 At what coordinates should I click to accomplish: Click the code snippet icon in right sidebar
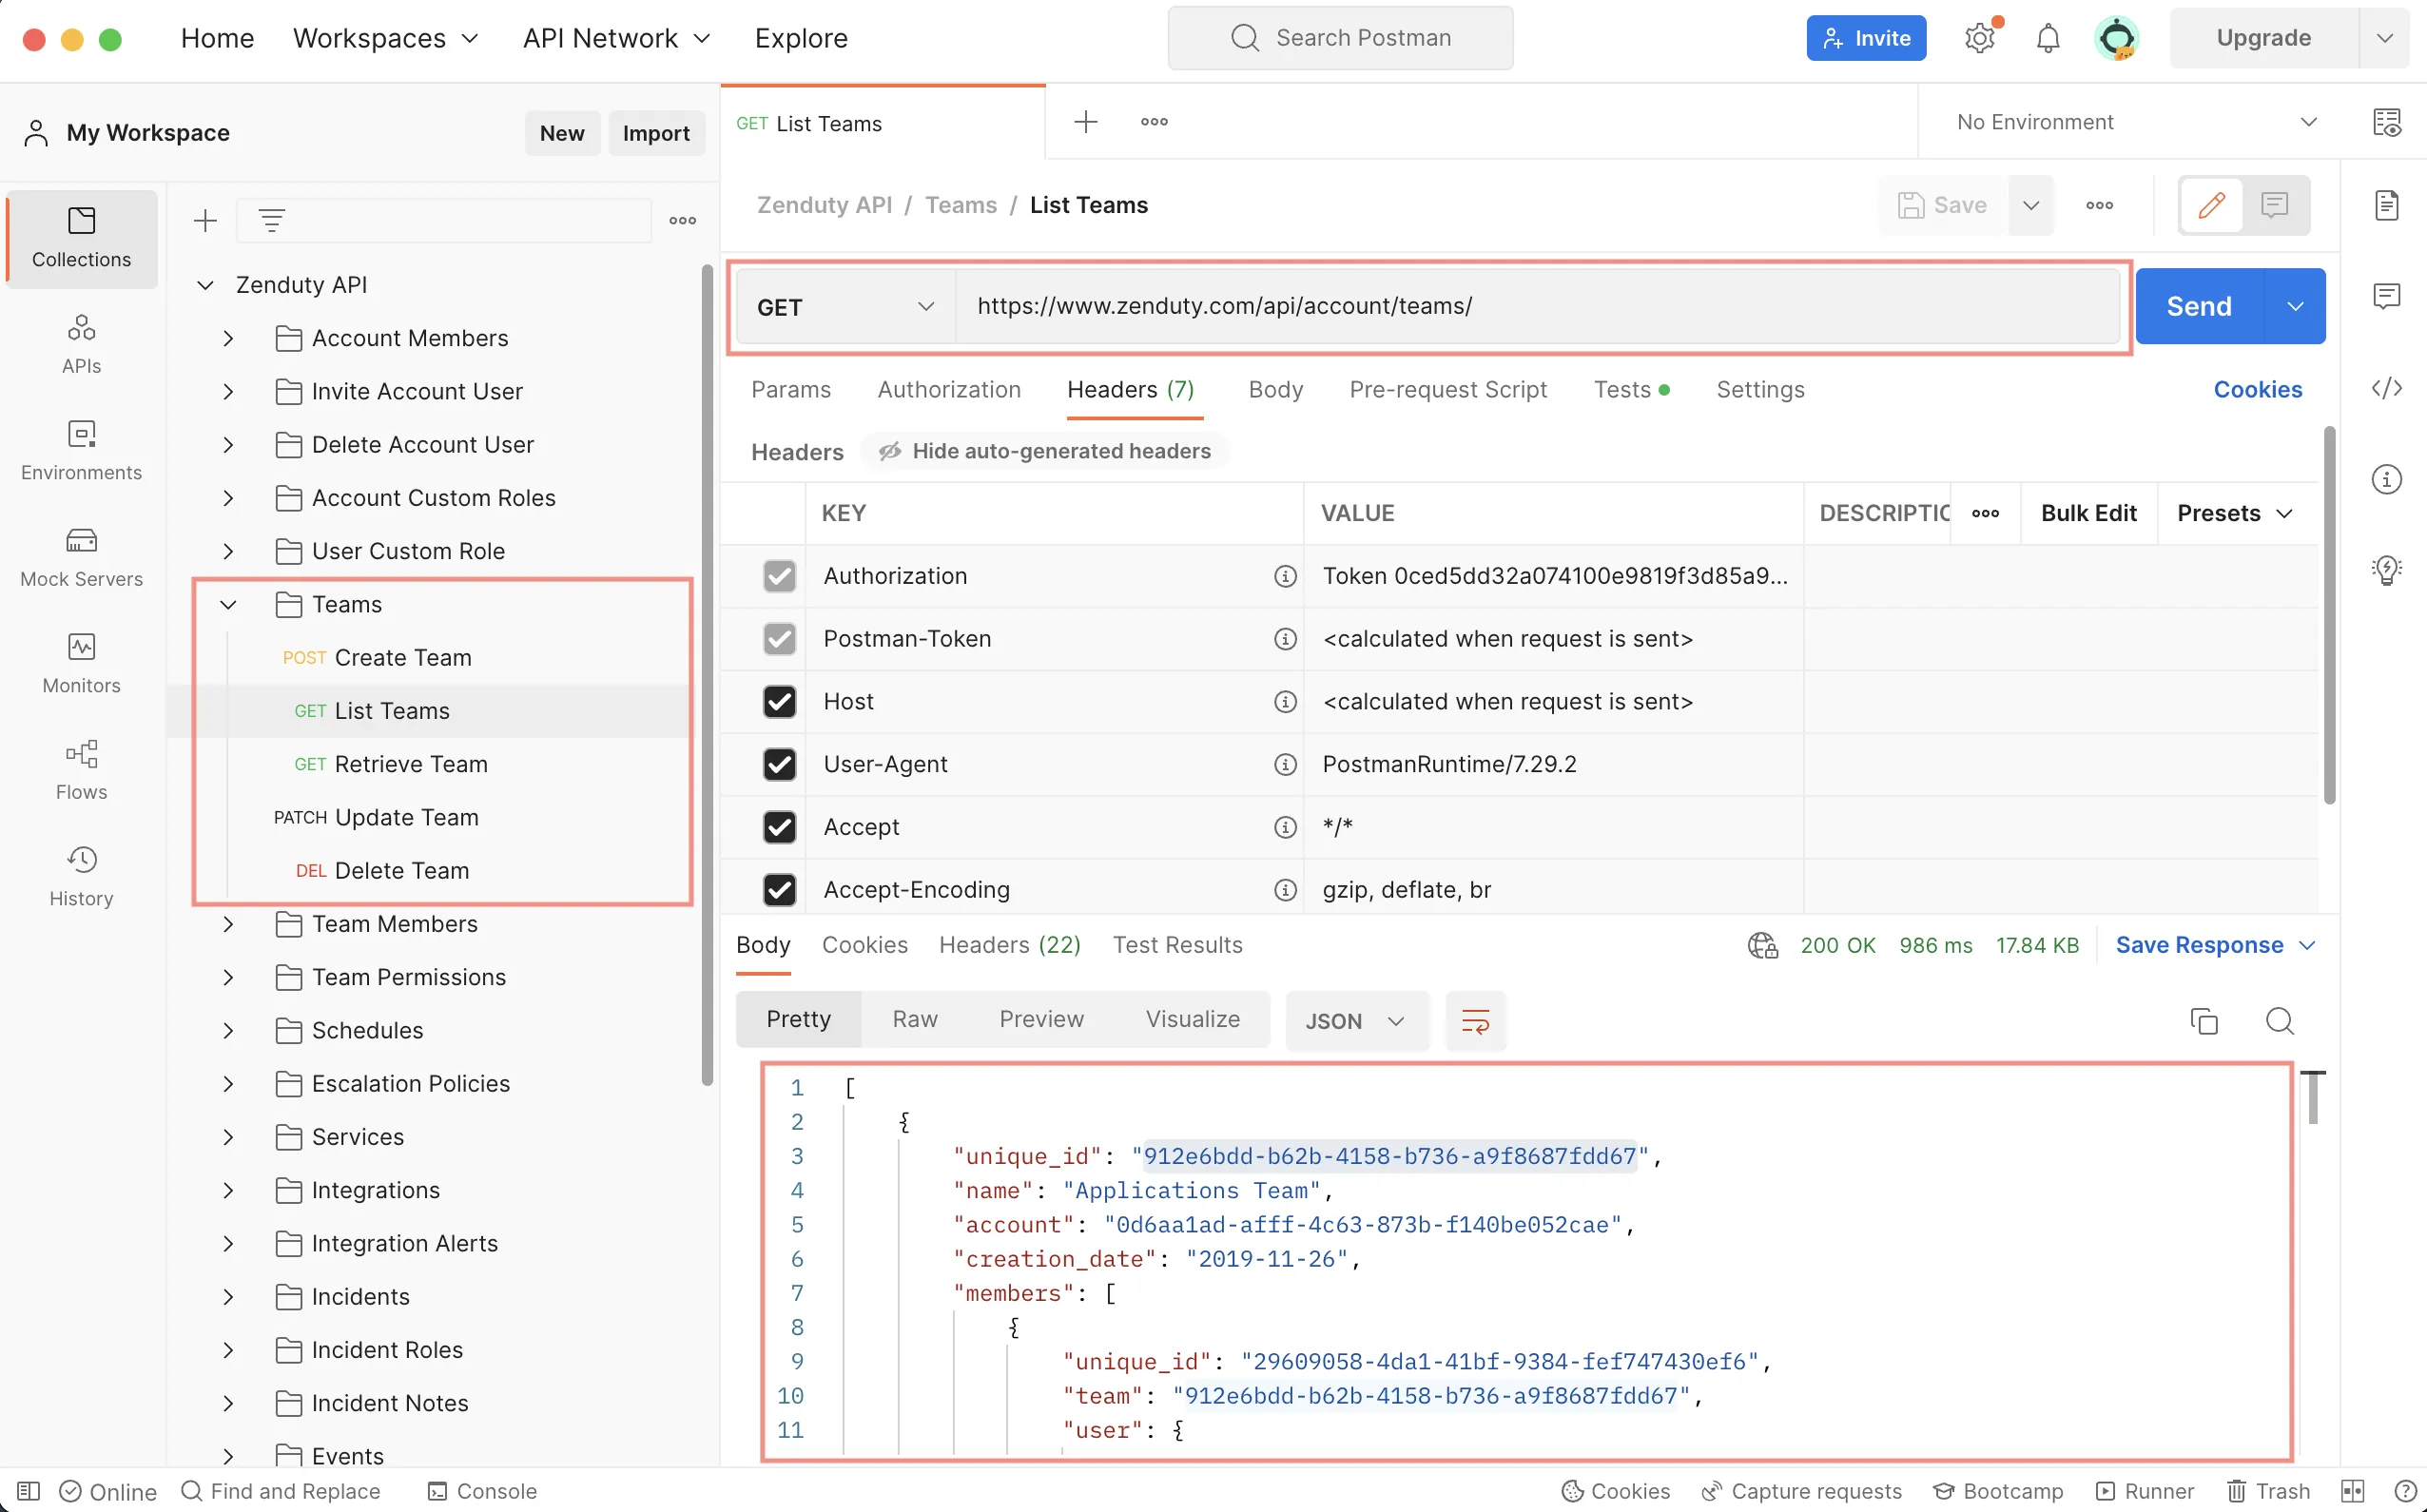coord(2386,388)
